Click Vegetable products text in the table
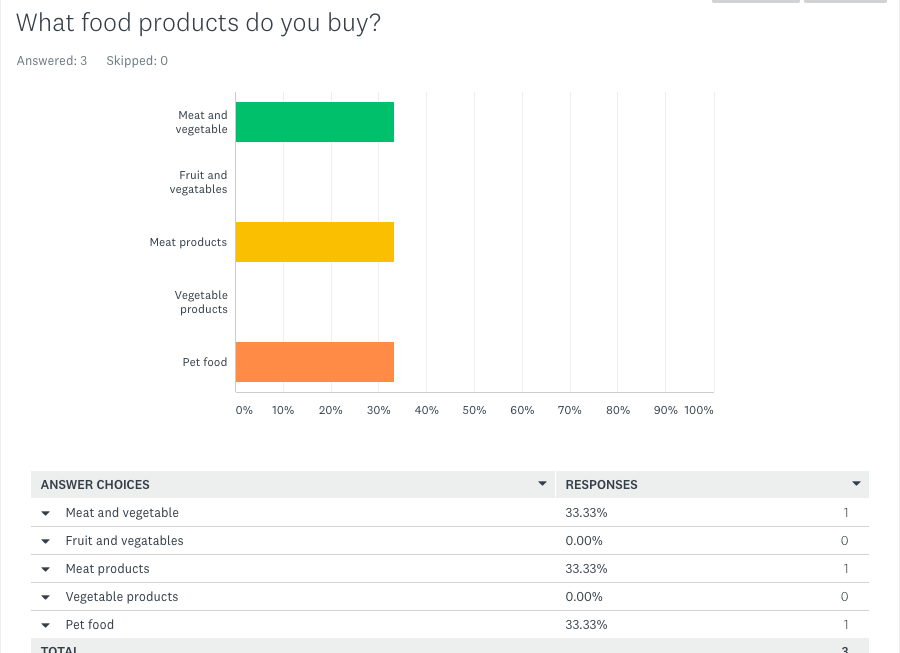Image resolution: width=900 pixels, height=653 pixels. (122, 597)
